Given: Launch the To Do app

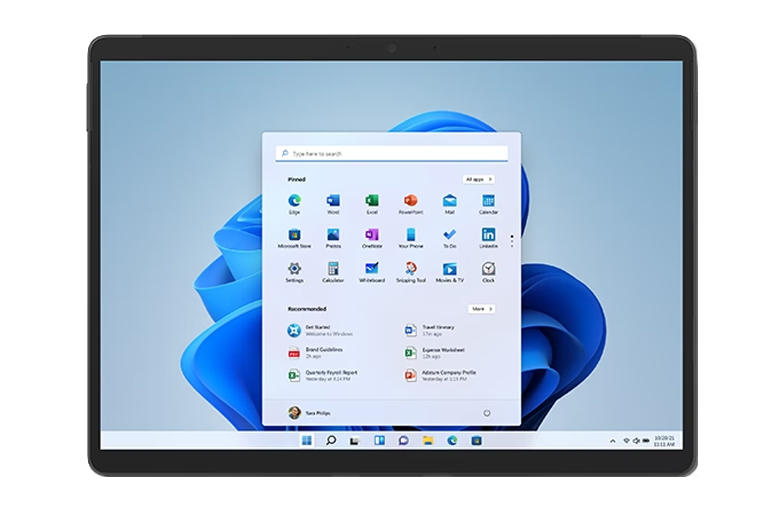Looking at the screenshot, I should click(449, 238).
